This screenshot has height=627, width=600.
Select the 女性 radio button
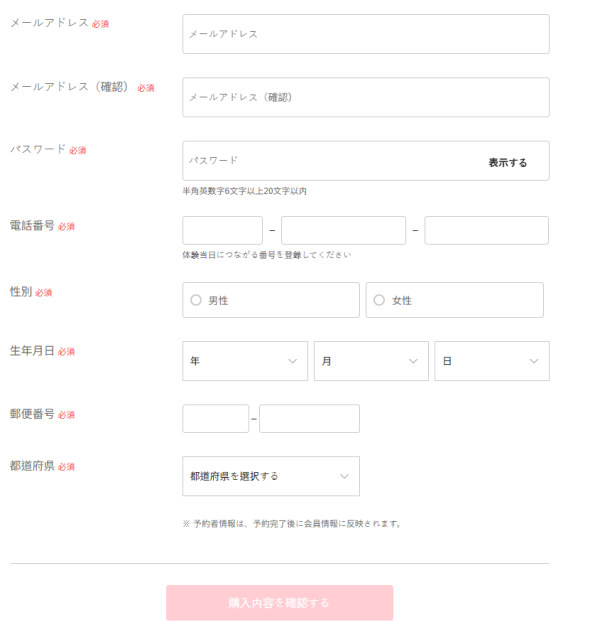[x=379, y=300]
